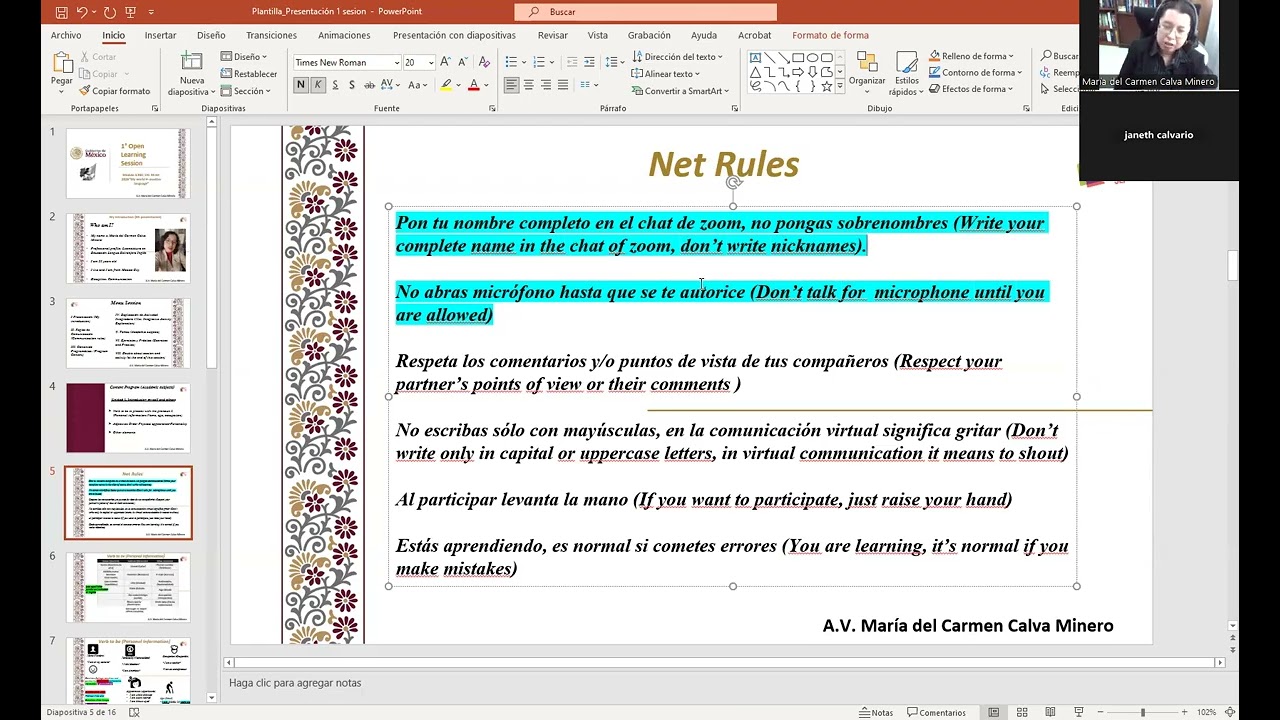Switch to the Animaciones tab
The width and height of the screenshot is (1280, 720).
[x=344, y=35]
